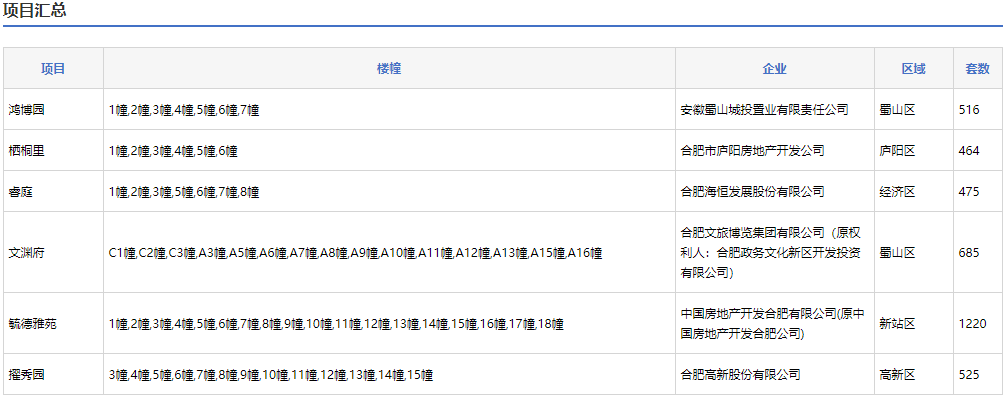This screenshot has height=400, width=1008.
Task: Click unit count 475
Action: click(x=969, y=192)
